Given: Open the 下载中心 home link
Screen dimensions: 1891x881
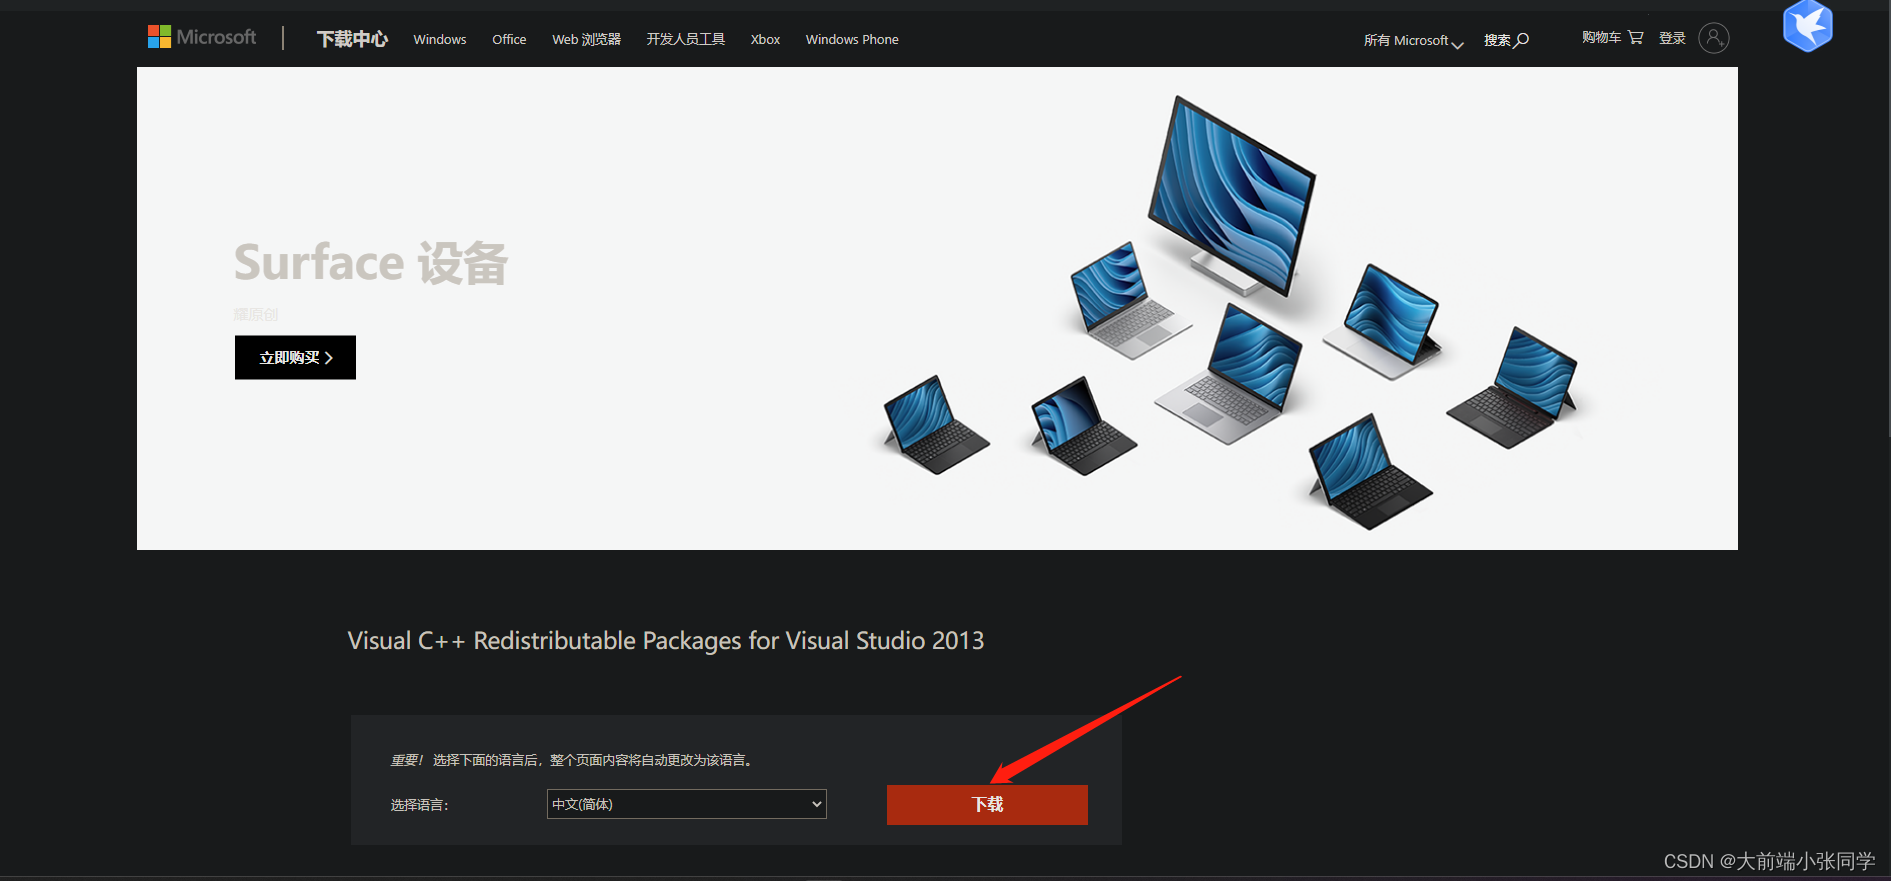Looking at the screenshot, I should [352, 39].
